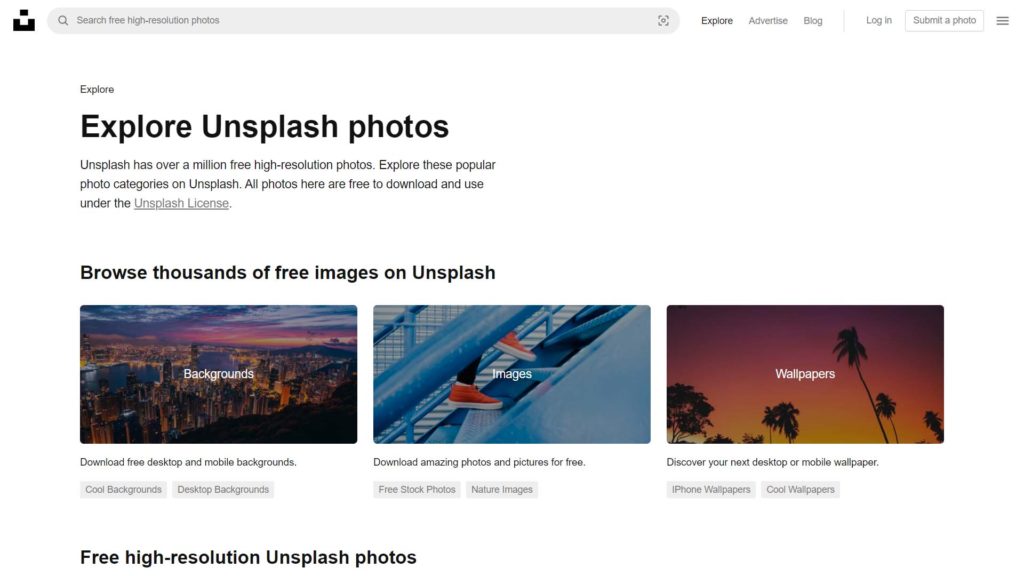Click the "Explore Unsplash photos" heading

tap(264, 127)
